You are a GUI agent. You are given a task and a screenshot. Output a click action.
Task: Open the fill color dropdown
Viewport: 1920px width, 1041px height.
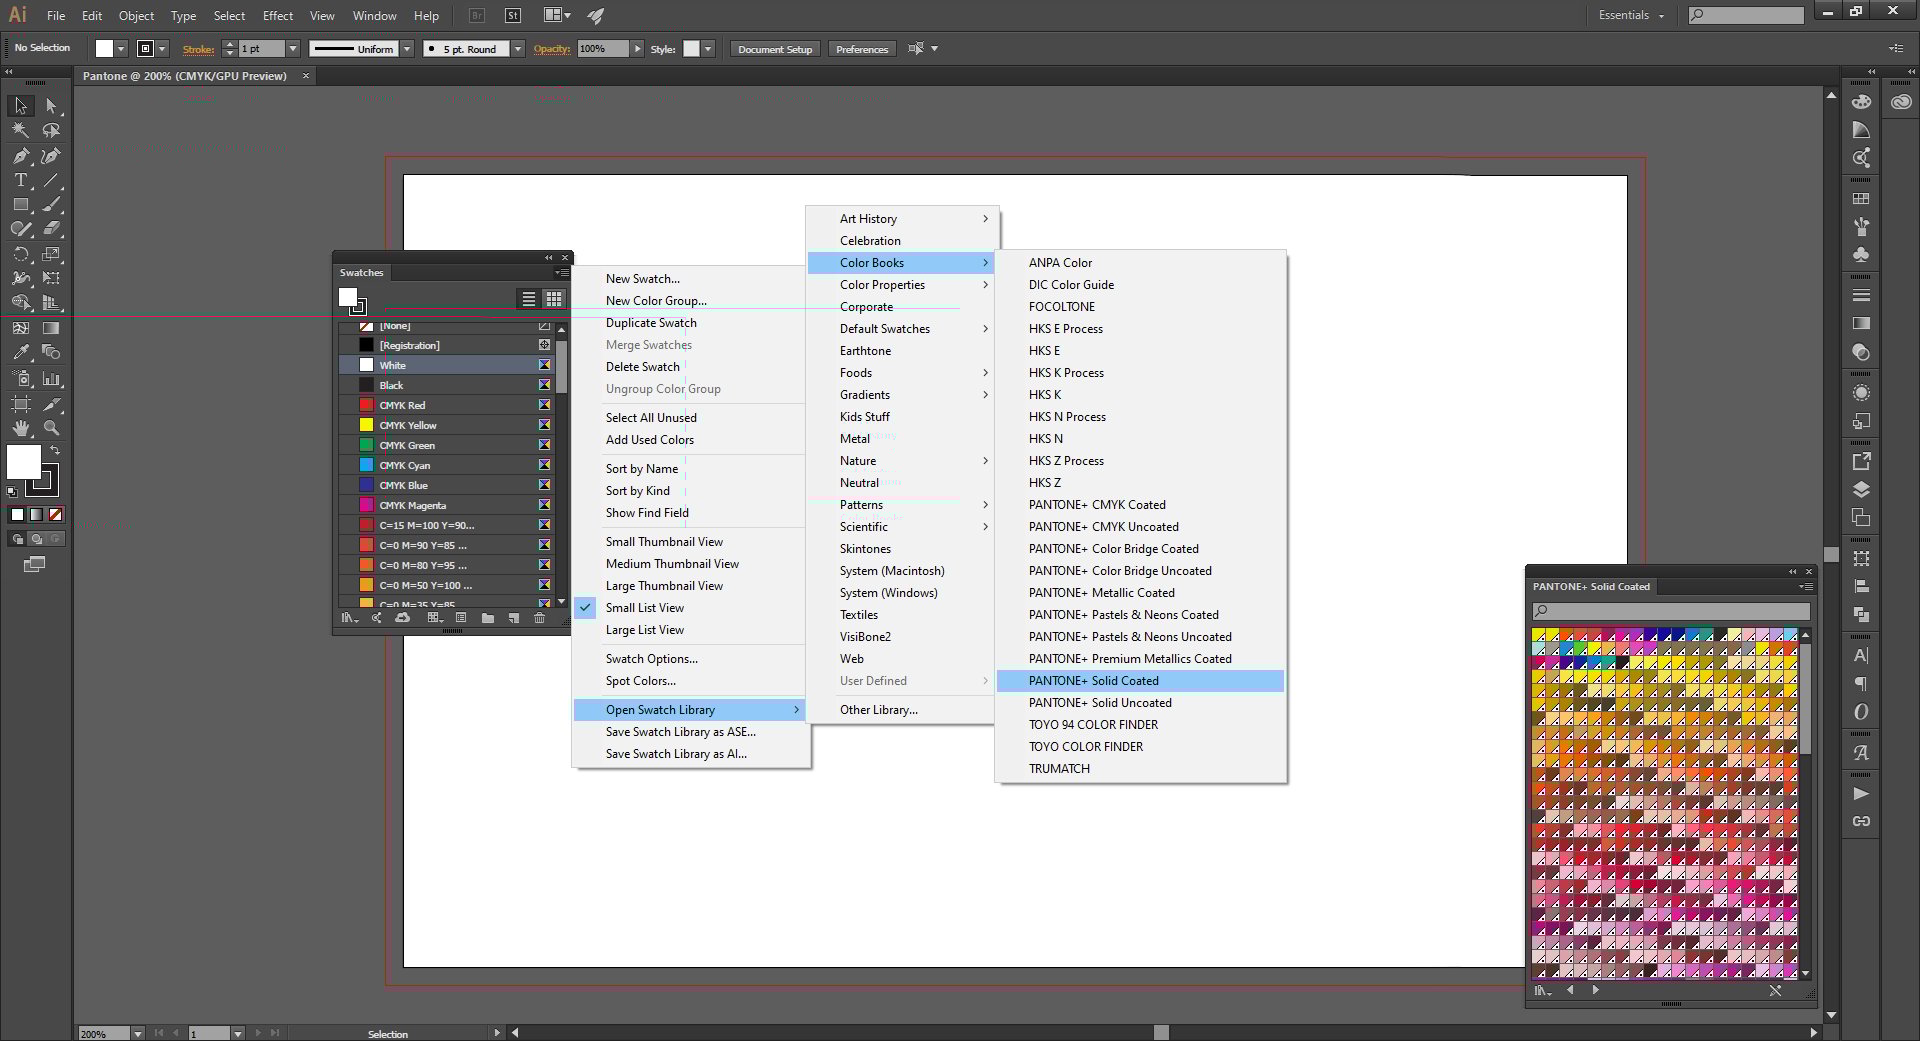click(121, 49)
